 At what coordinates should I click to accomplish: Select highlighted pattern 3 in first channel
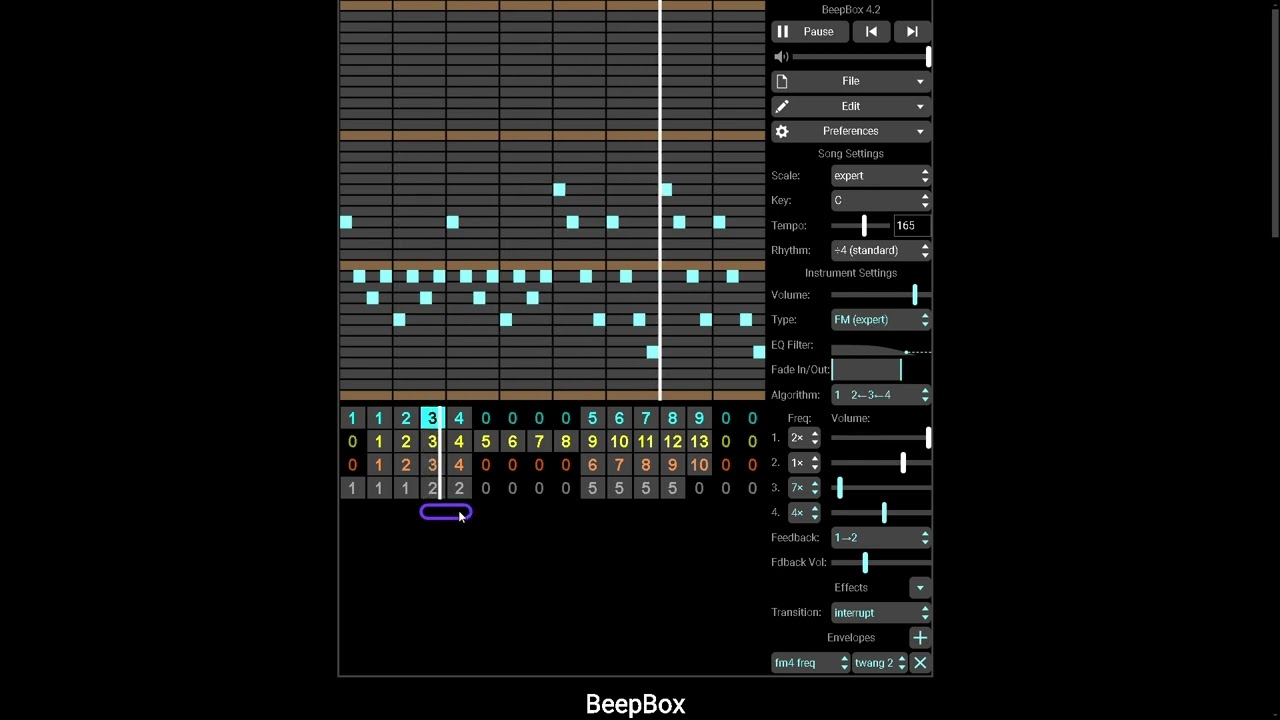(432, 418)
